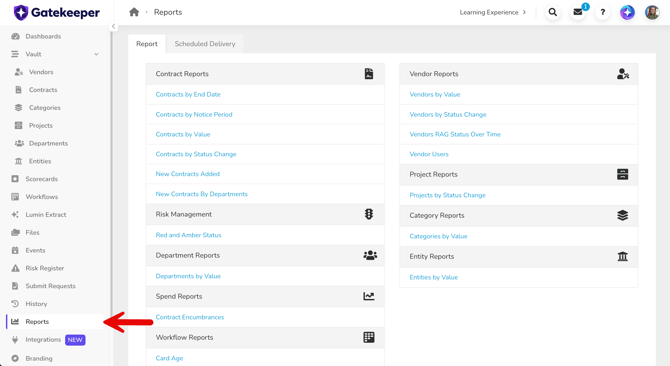Open Contracts by End Date report

click(x=188, y=94)
